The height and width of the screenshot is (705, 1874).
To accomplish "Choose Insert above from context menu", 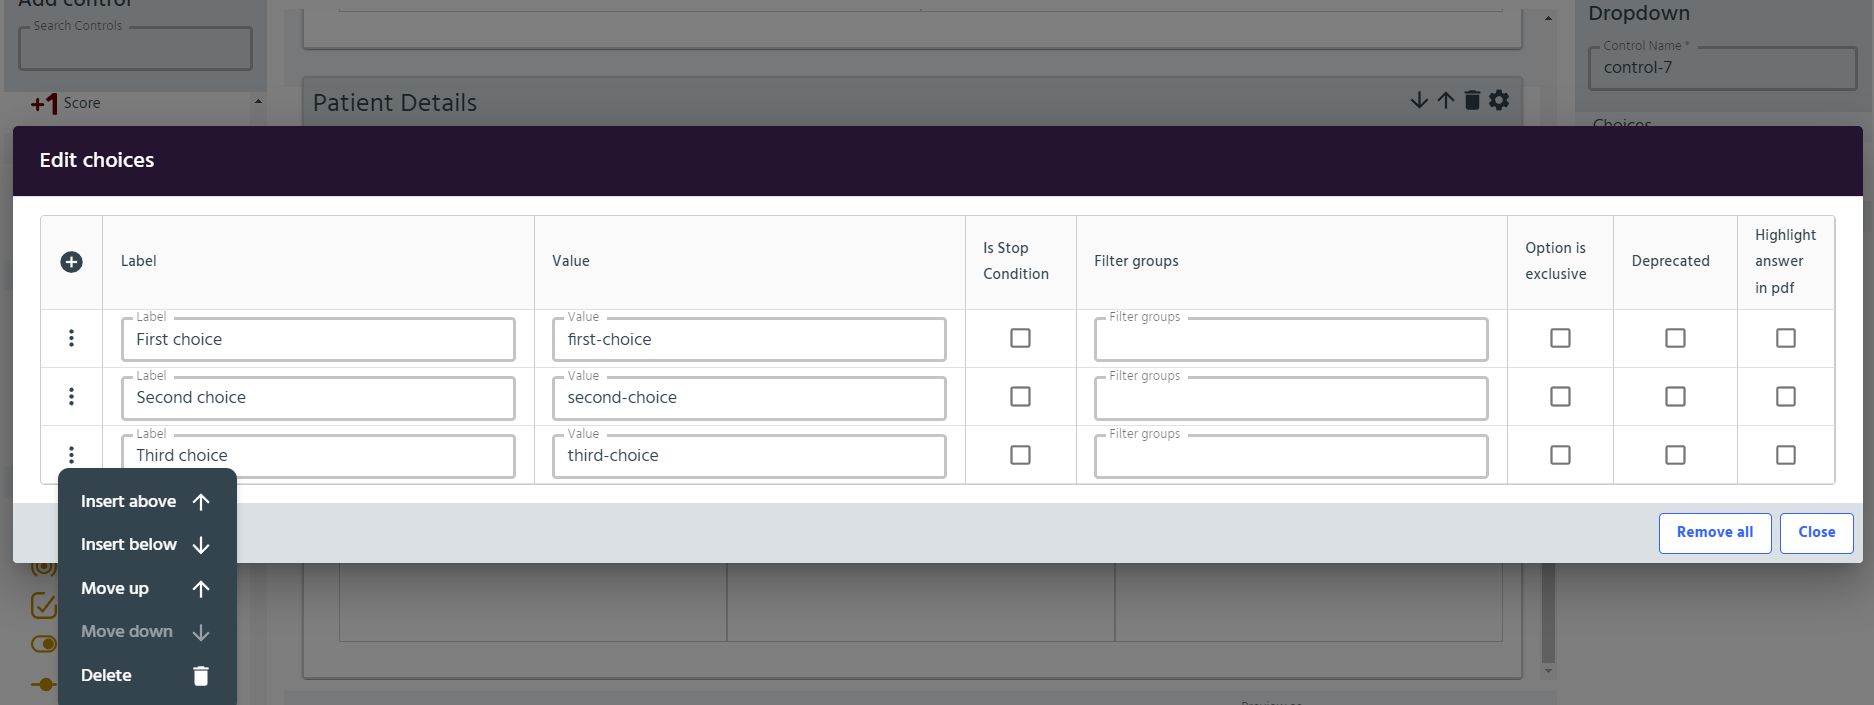I will [x=147, y=502].
